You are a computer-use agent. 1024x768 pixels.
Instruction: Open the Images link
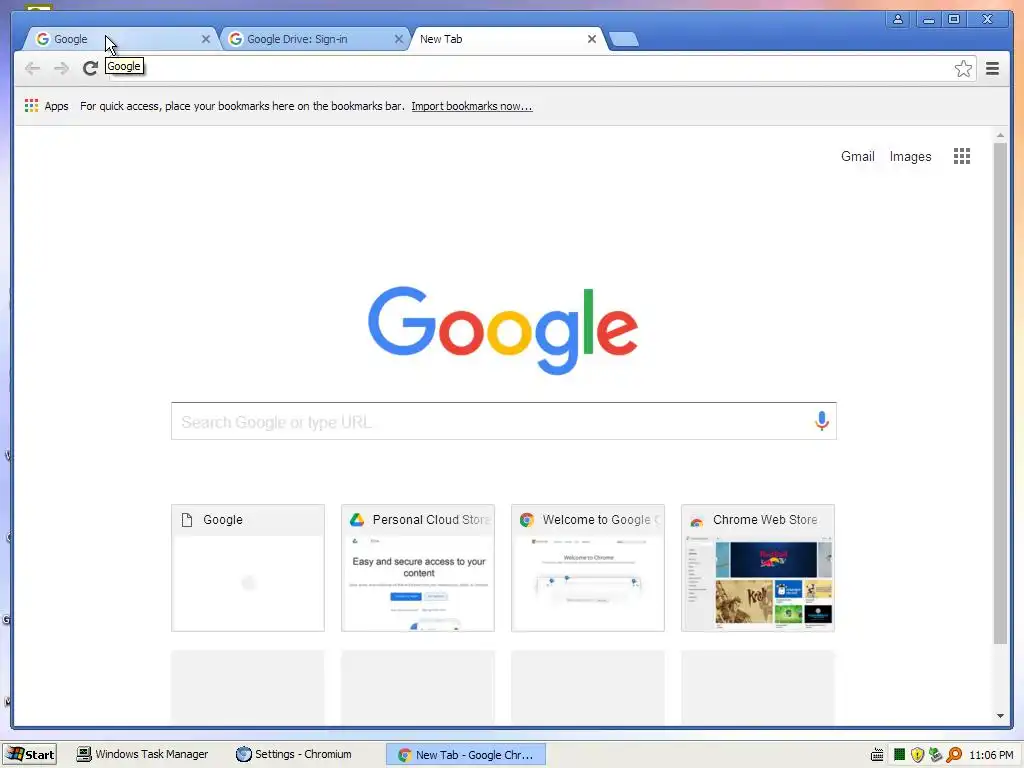click(x=910, y=157)
